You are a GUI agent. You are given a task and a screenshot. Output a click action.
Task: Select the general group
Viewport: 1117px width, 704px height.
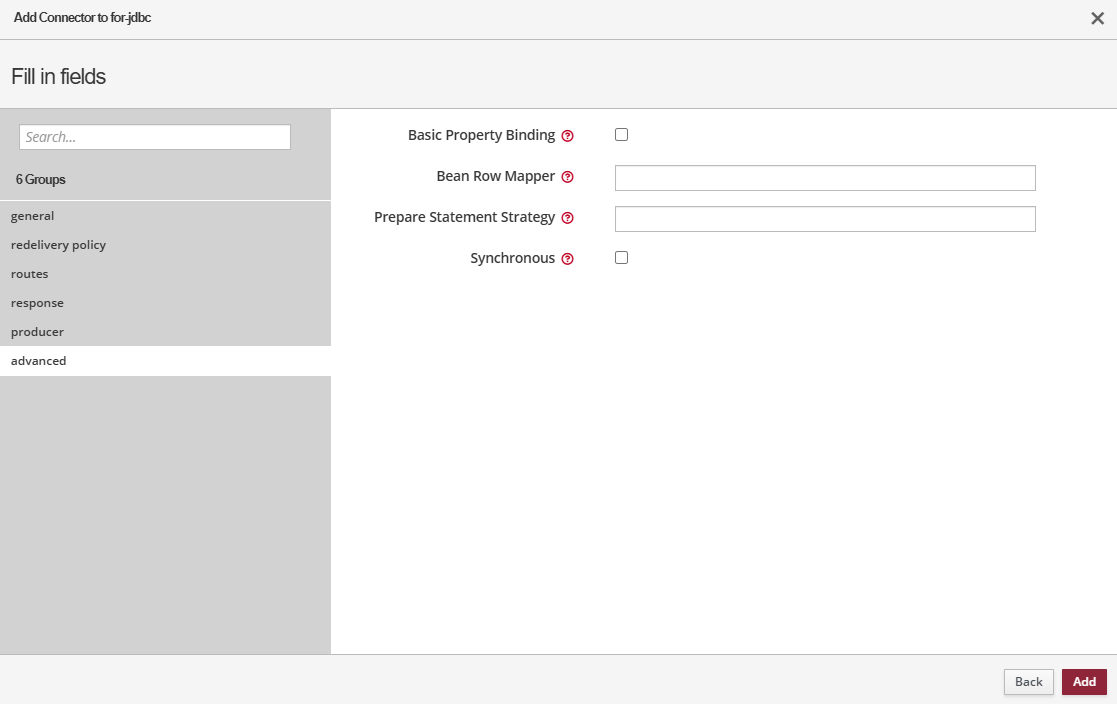click(33, 216)
